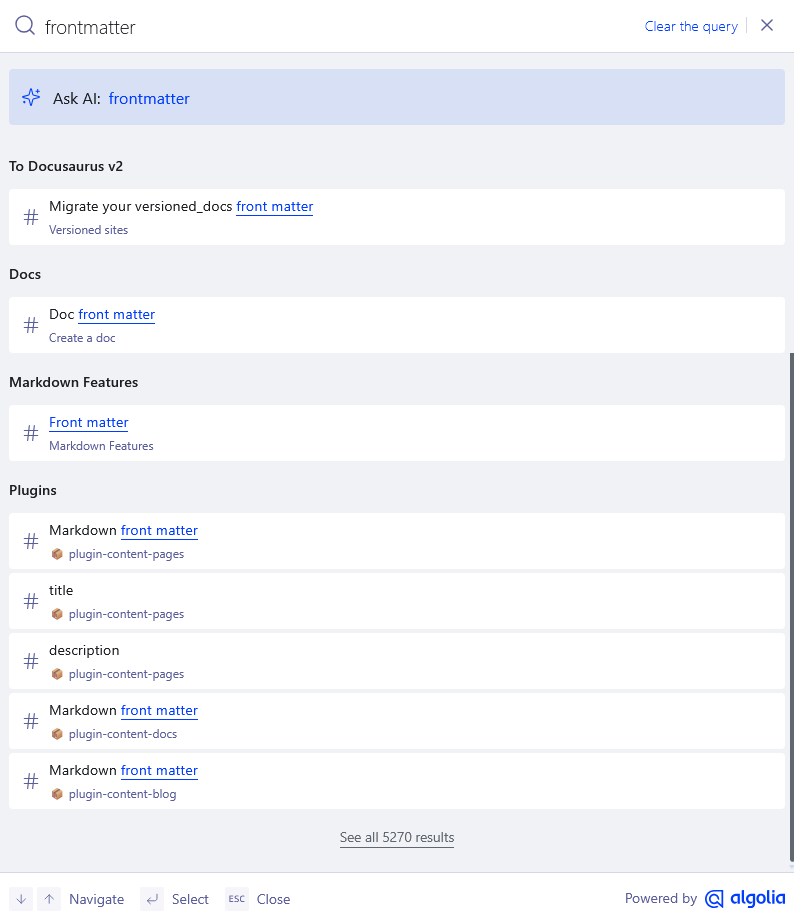Click the hash icon beside the title result
794x920 pixels.
point(31,601)
